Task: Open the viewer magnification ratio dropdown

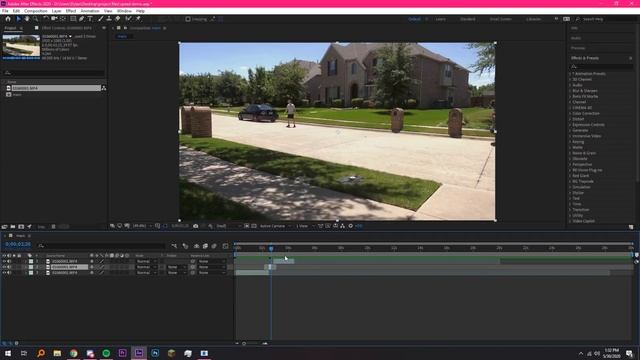Action: (x=142, y=226)
